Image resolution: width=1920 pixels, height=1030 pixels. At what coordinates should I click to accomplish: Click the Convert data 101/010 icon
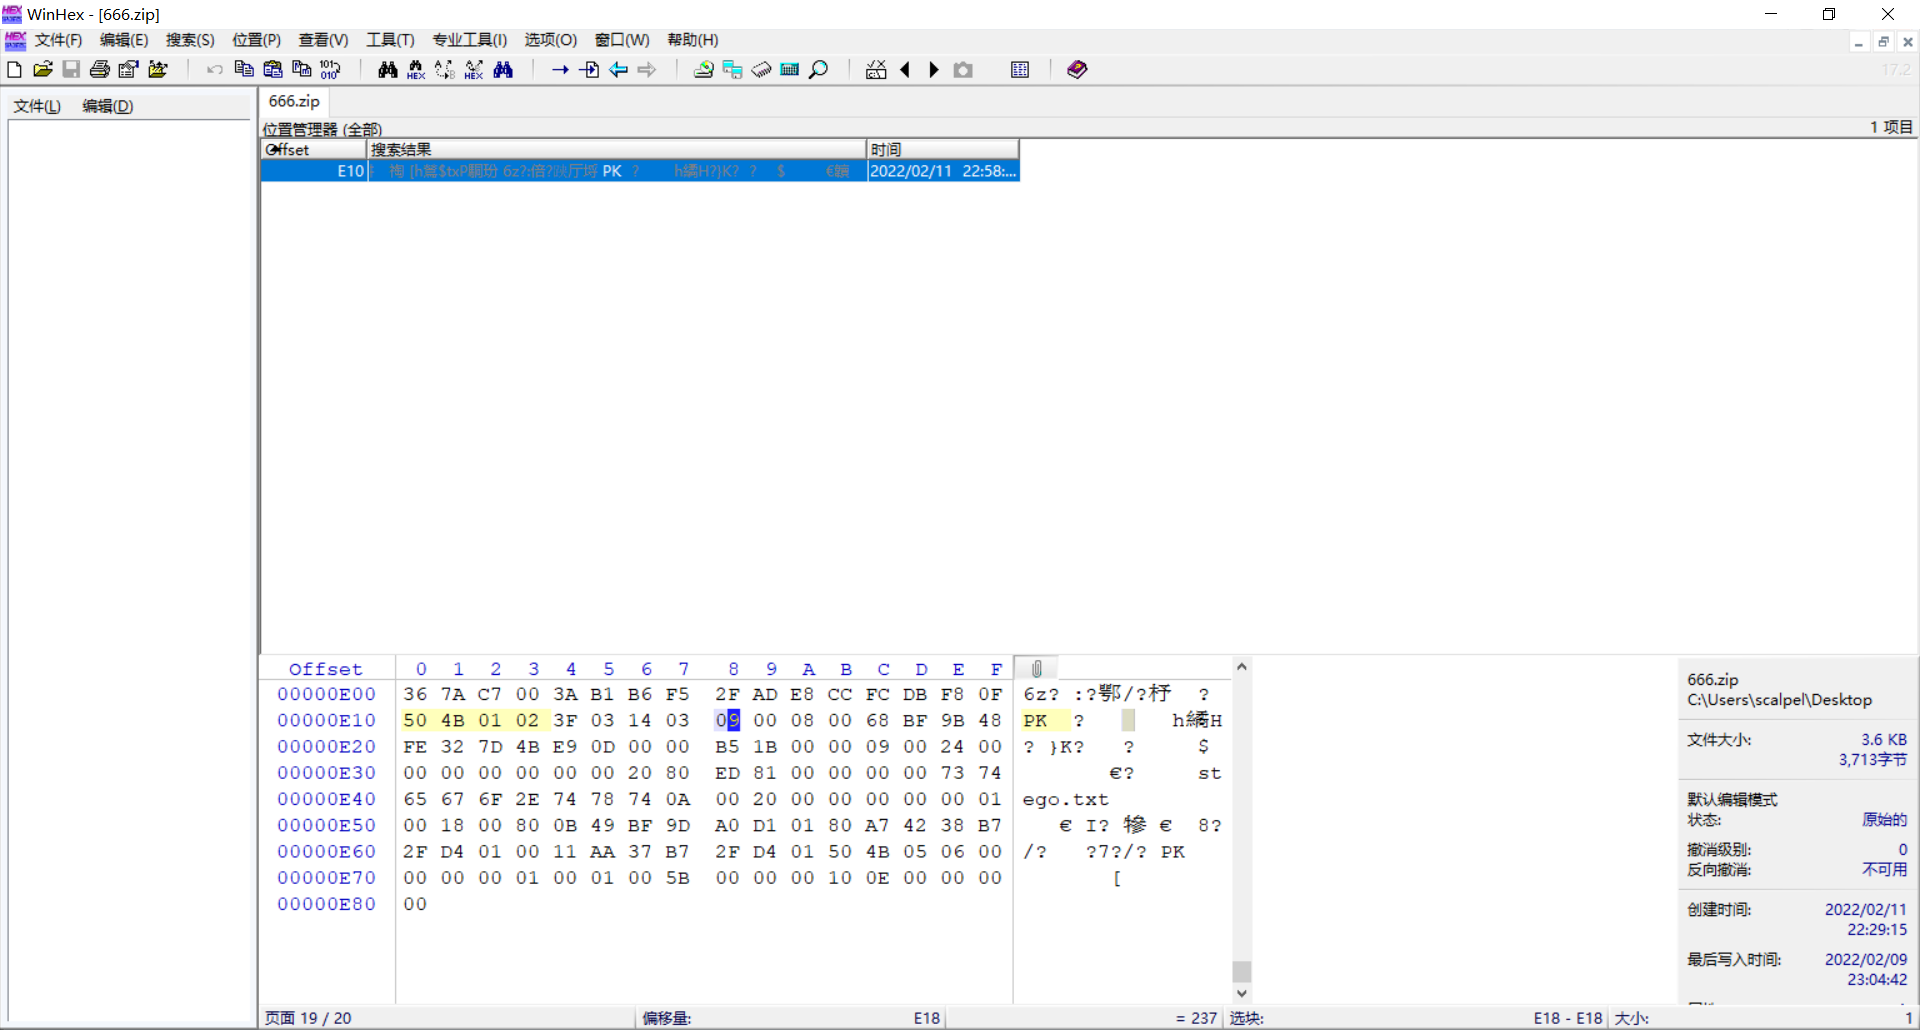click(x=330, y=69)
